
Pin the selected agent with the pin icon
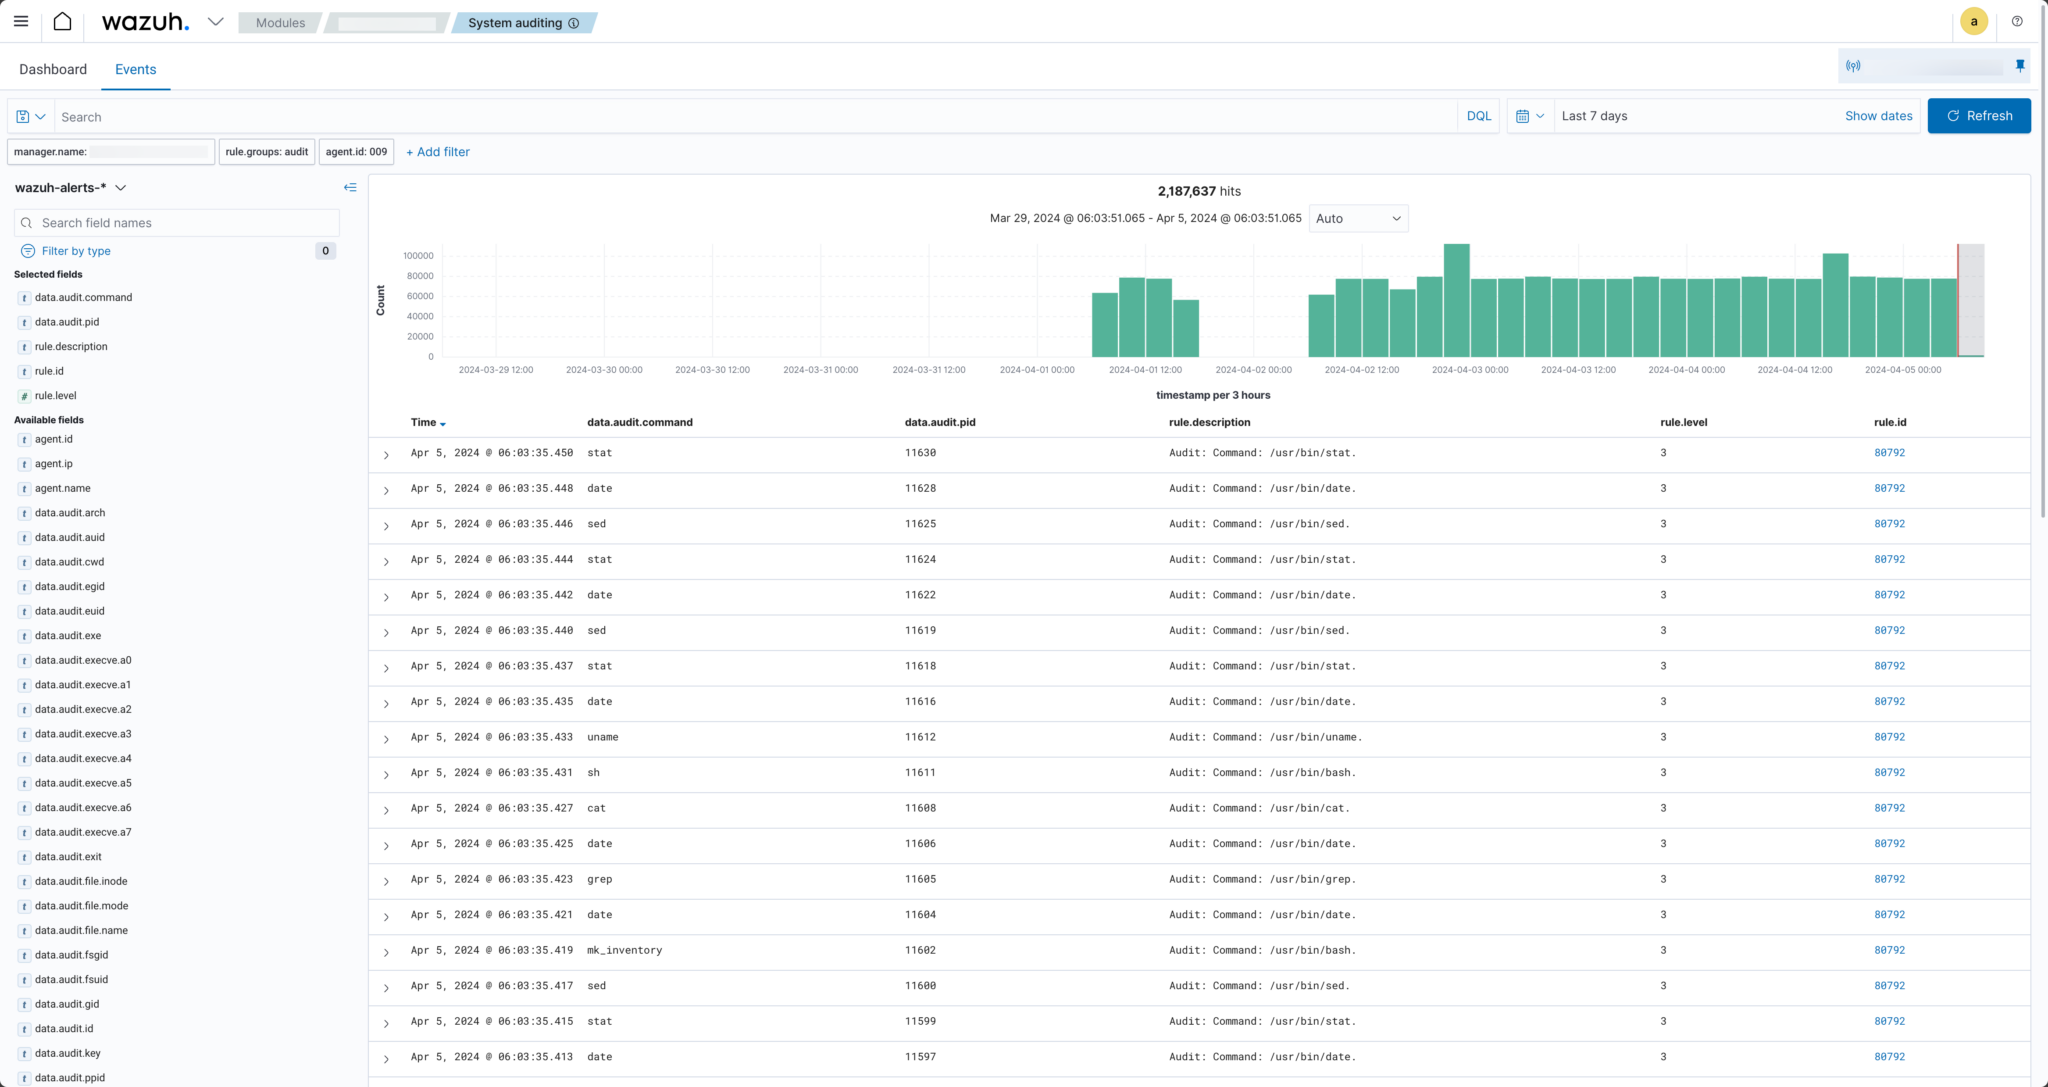point(2020,65)
